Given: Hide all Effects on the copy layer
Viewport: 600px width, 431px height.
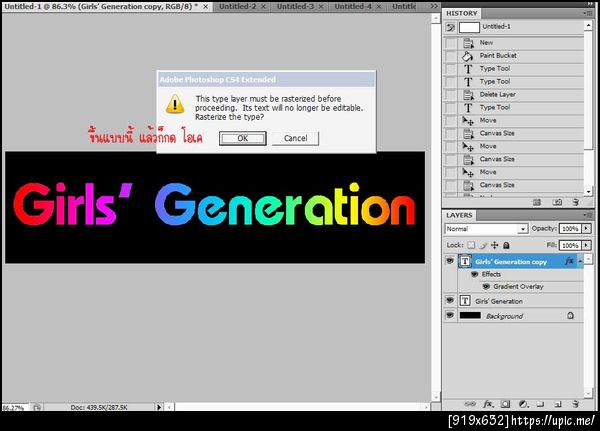Looking at the screenshot, I should 474,274.
